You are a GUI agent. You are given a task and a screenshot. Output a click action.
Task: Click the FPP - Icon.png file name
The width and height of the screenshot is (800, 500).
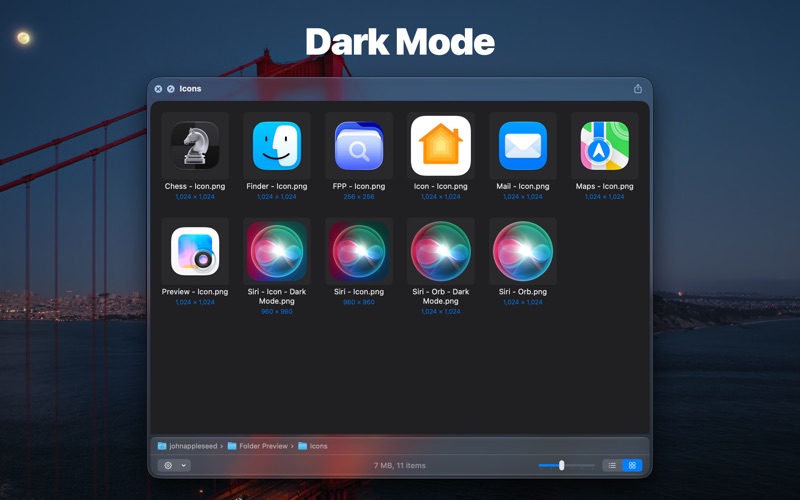[359, 186]
